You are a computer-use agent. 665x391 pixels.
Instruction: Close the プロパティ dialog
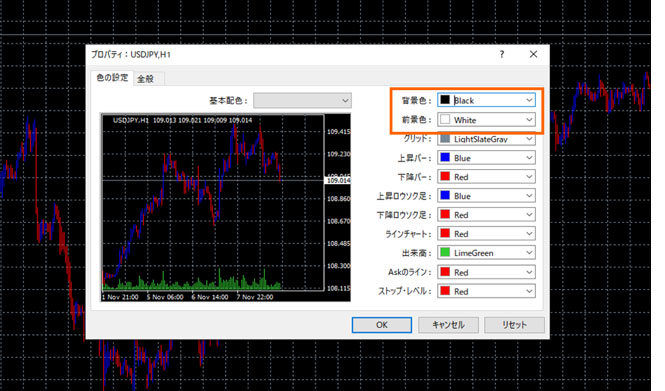(x=534, y=54)
